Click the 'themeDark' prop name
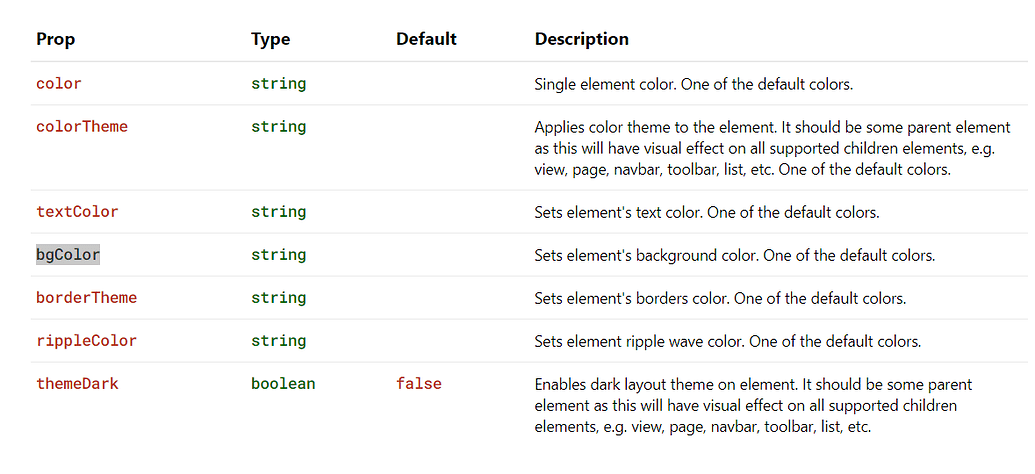 77,384
